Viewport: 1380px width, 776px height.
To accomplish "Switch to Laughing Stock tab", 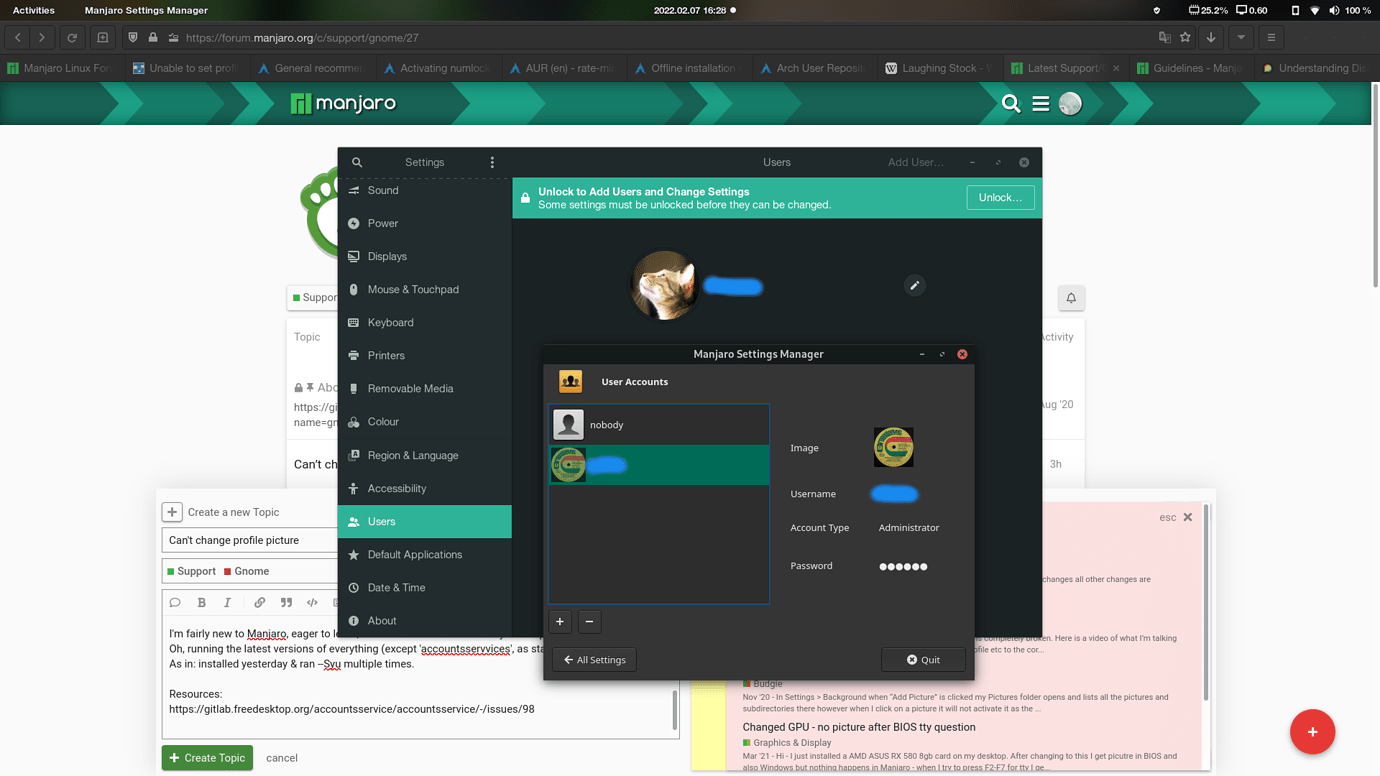I will pos(937,68).
